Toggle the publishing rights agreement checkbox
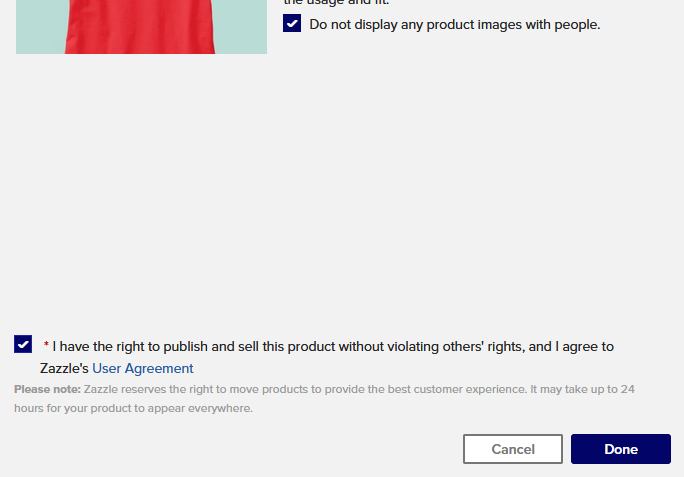This screenshot has width=684, height=477. coord(23,344)
